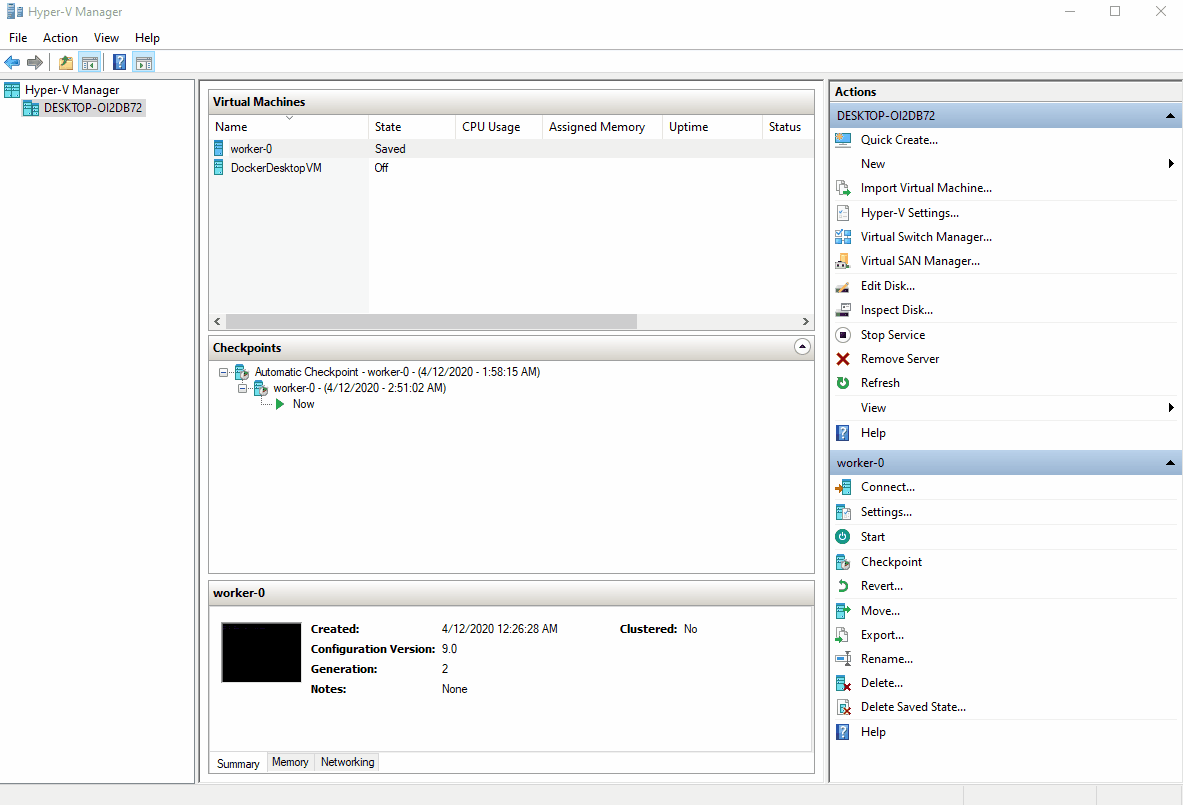Collapse the DESKTOP-OI2DB72 actions section arrow

coord(1170,115)
